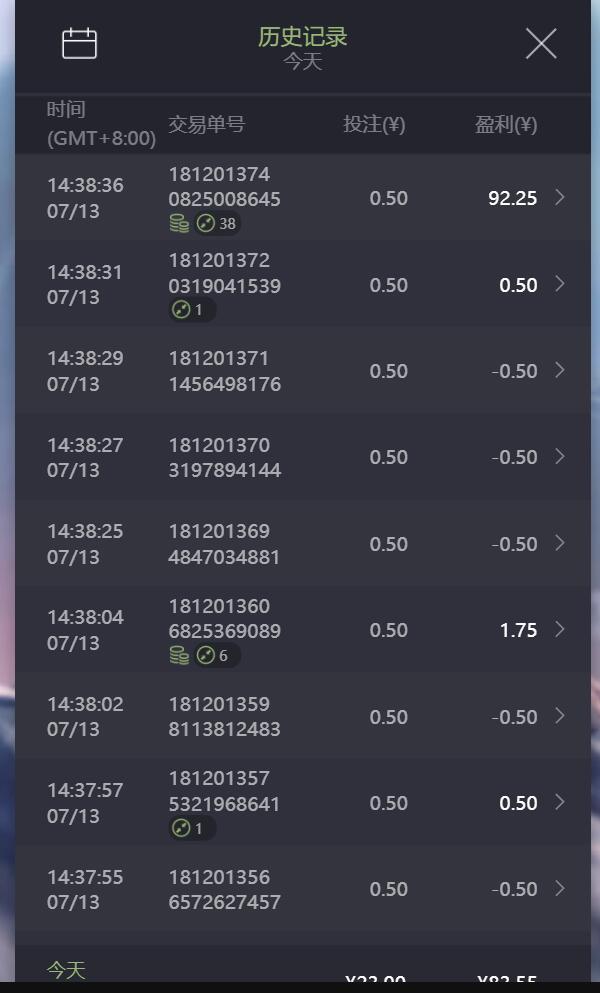Close the history records panel
This screenshot has width=600, height=993.
pos(541,43)
